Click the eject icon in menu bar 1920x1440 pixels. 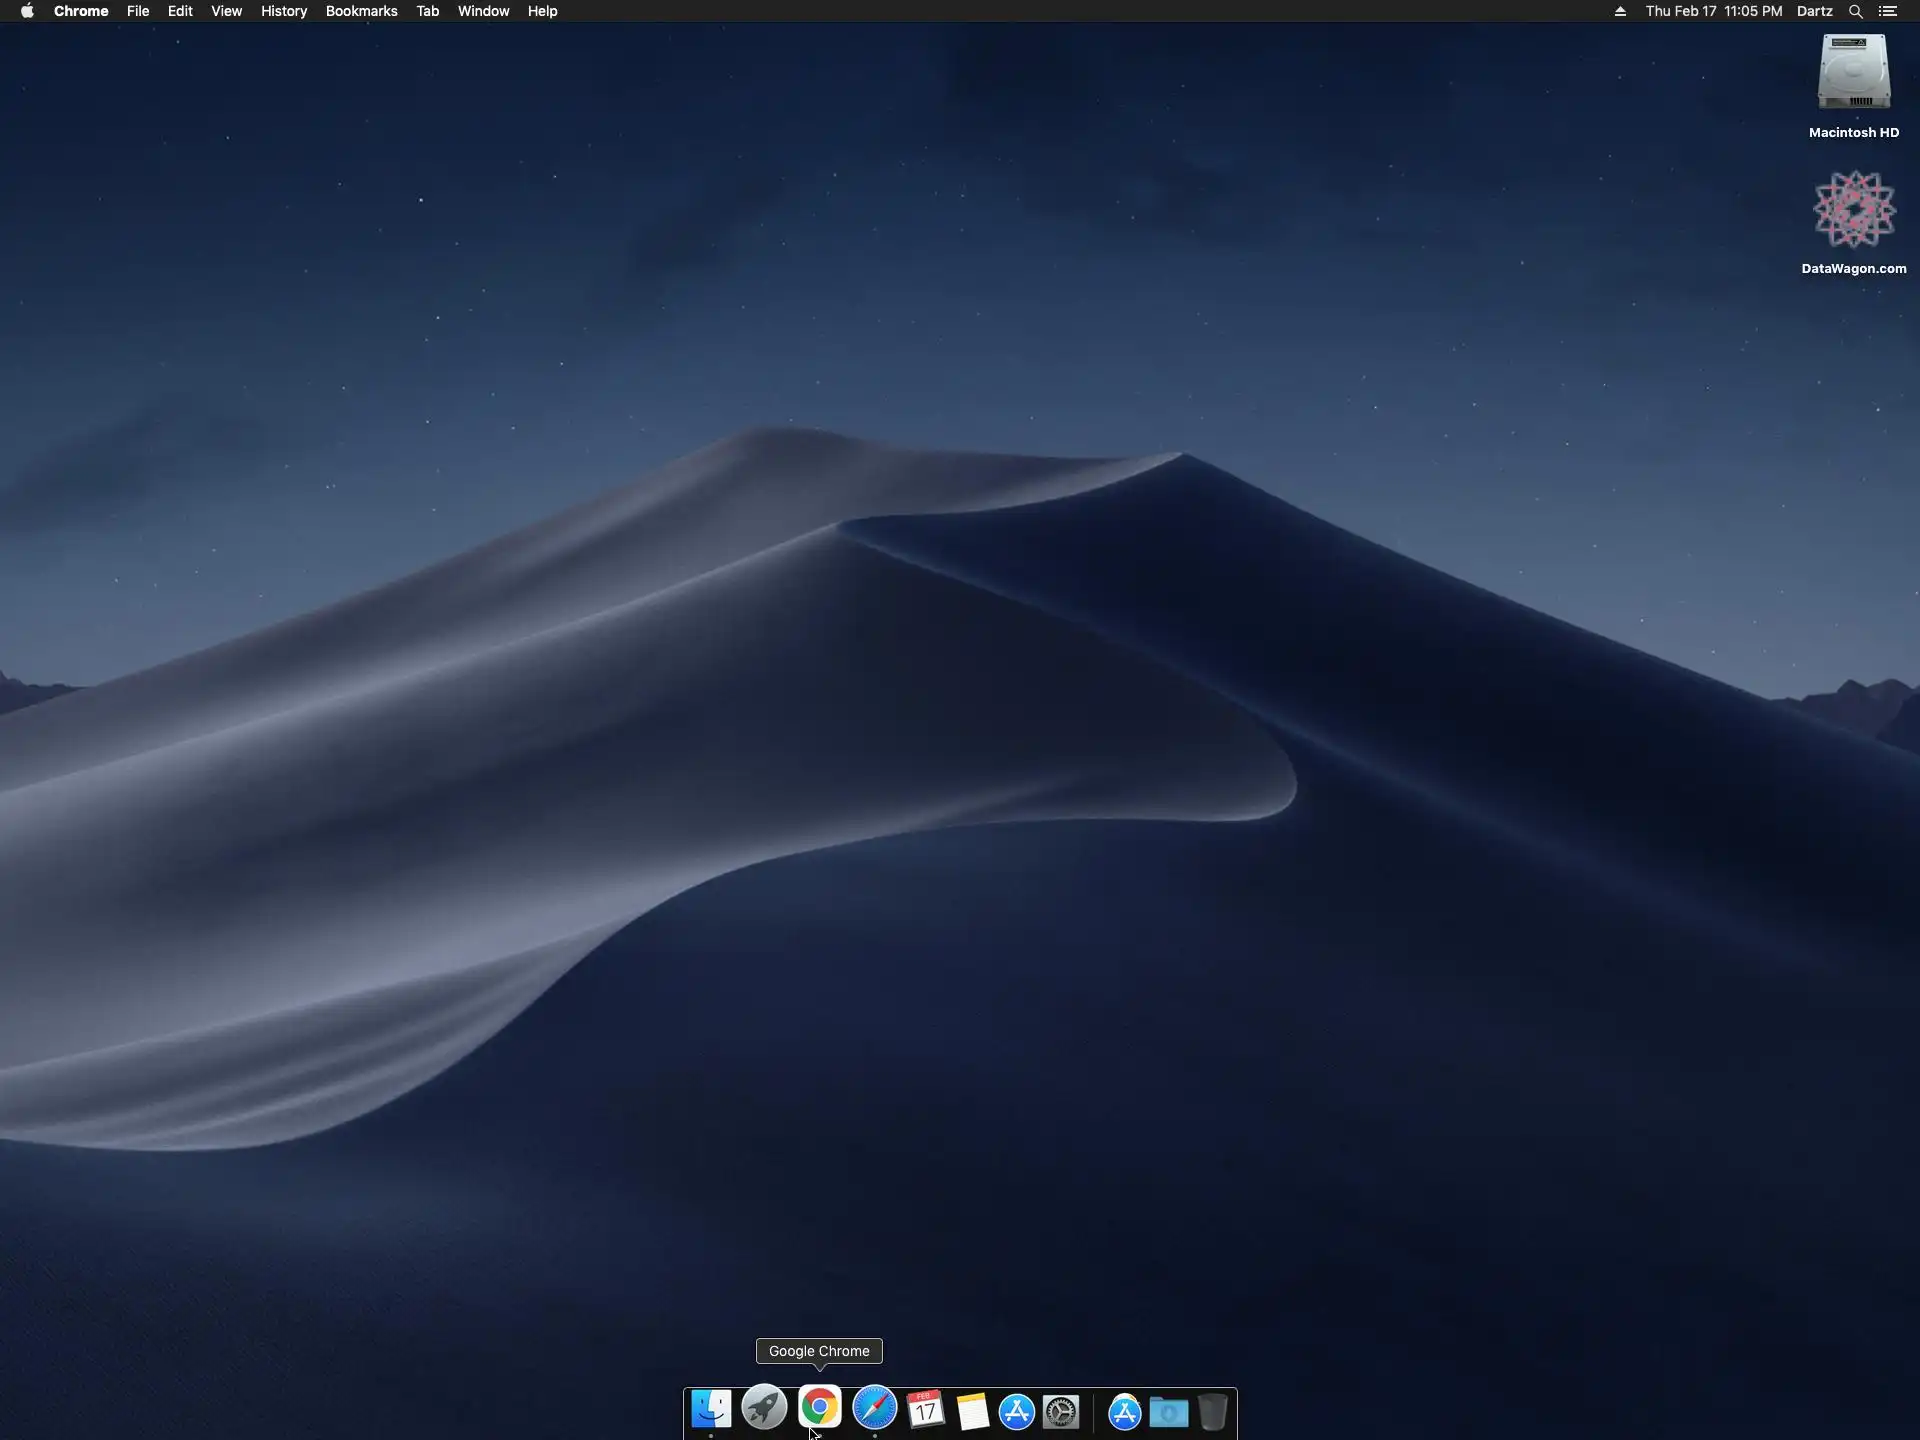click(x=1620, y=11)
